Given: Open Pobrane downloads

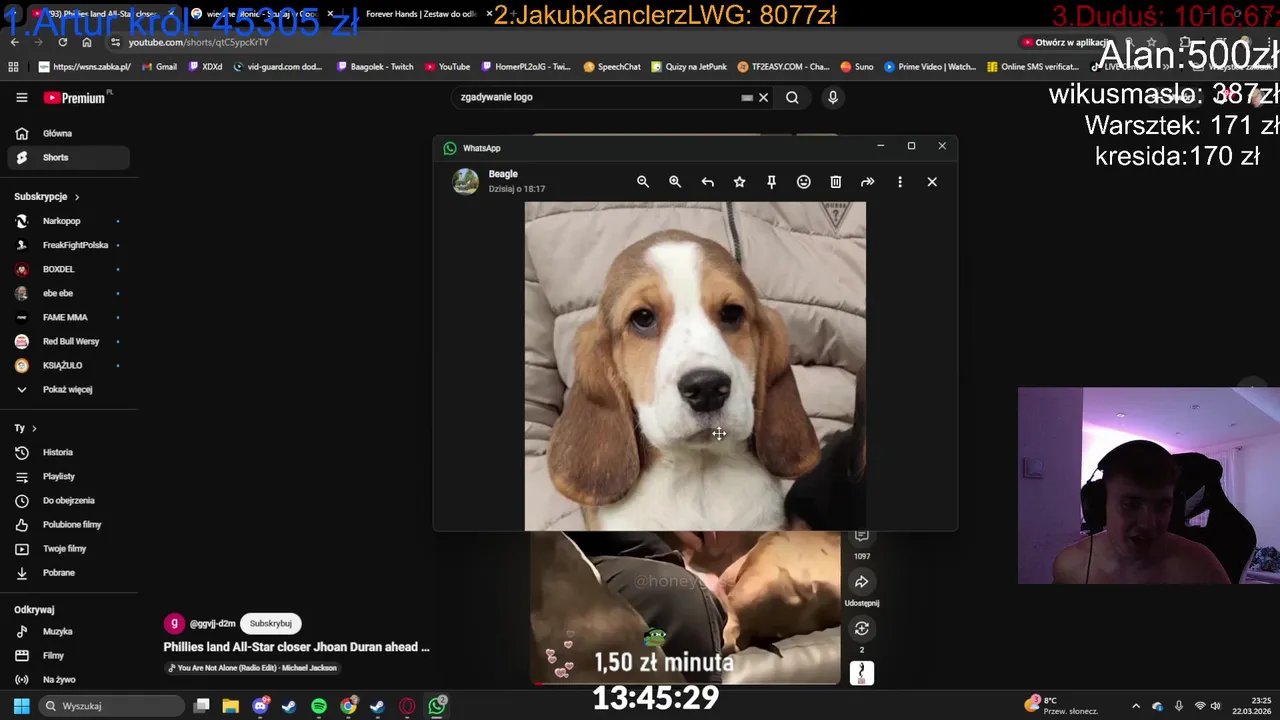Looking at the screenshot, I should [68, 572].
